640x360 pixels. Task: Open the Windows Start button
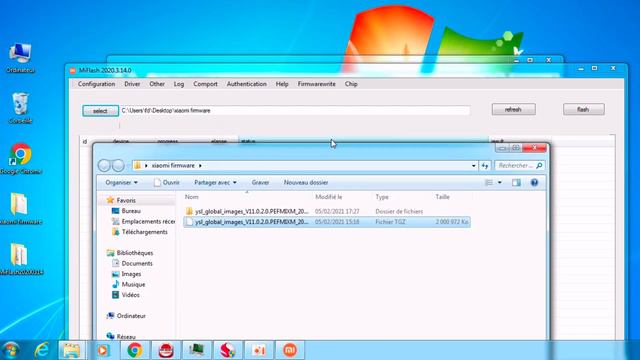pyautogui.click(x=11, y=350)
